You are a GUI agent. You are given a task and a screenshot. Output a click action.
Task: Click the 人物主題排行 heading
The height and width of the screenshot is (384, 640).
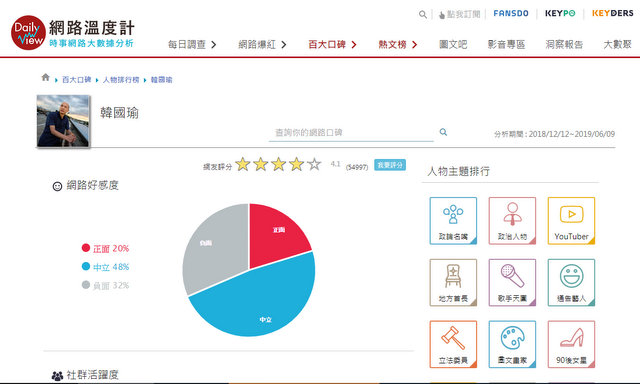point(458,171)
